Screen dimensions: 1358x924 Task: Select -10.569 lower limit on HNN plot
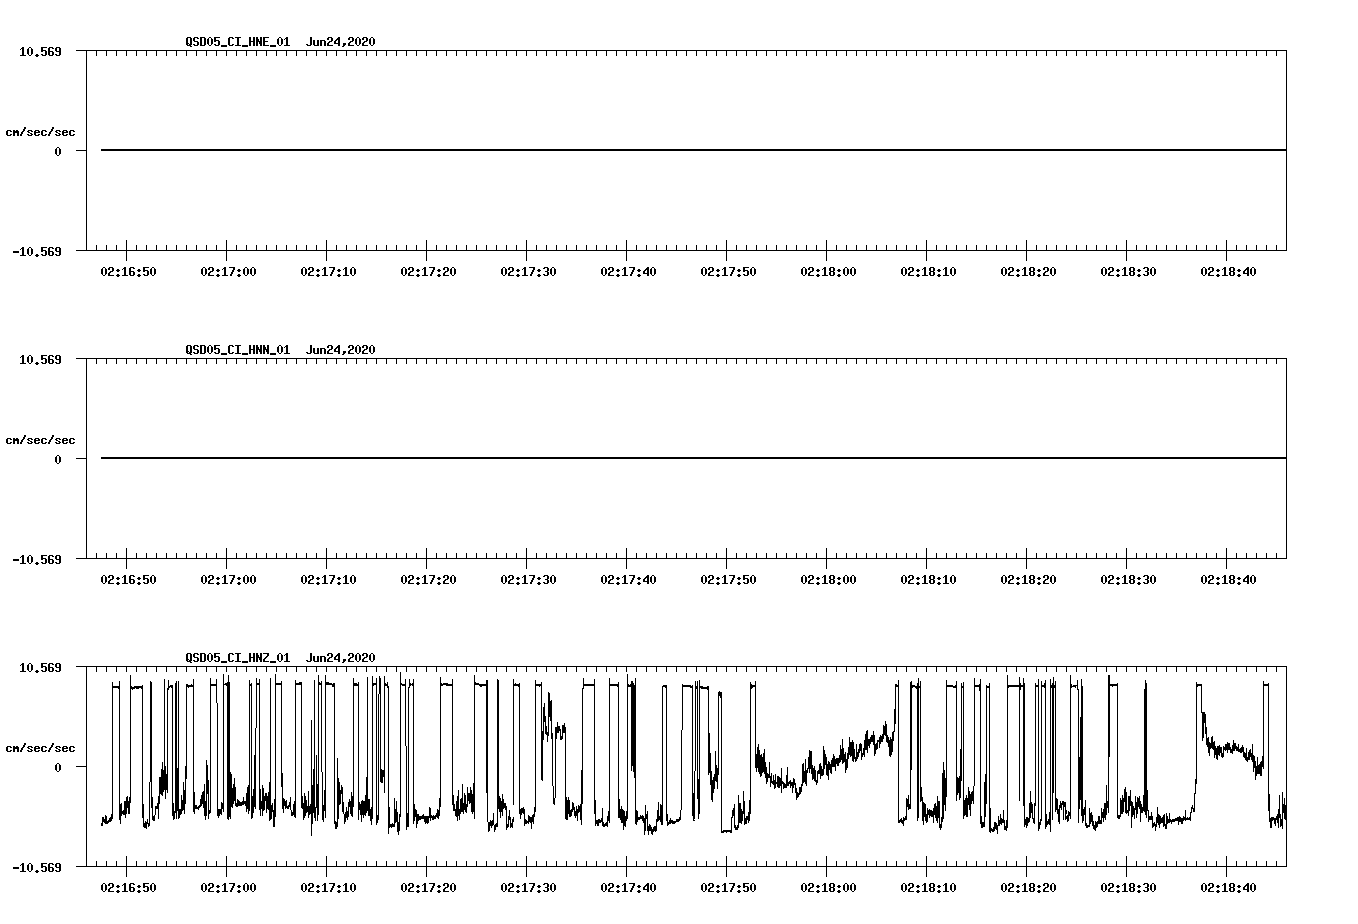pyautogui.click(x=37, y=559)
